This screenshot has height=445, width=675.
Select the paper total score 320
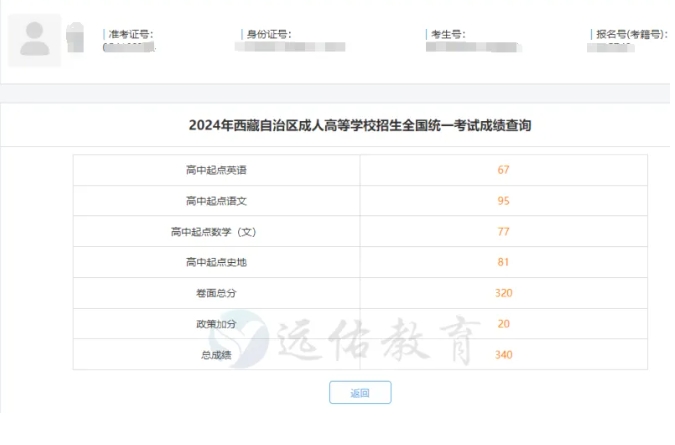tap(504, 293)
